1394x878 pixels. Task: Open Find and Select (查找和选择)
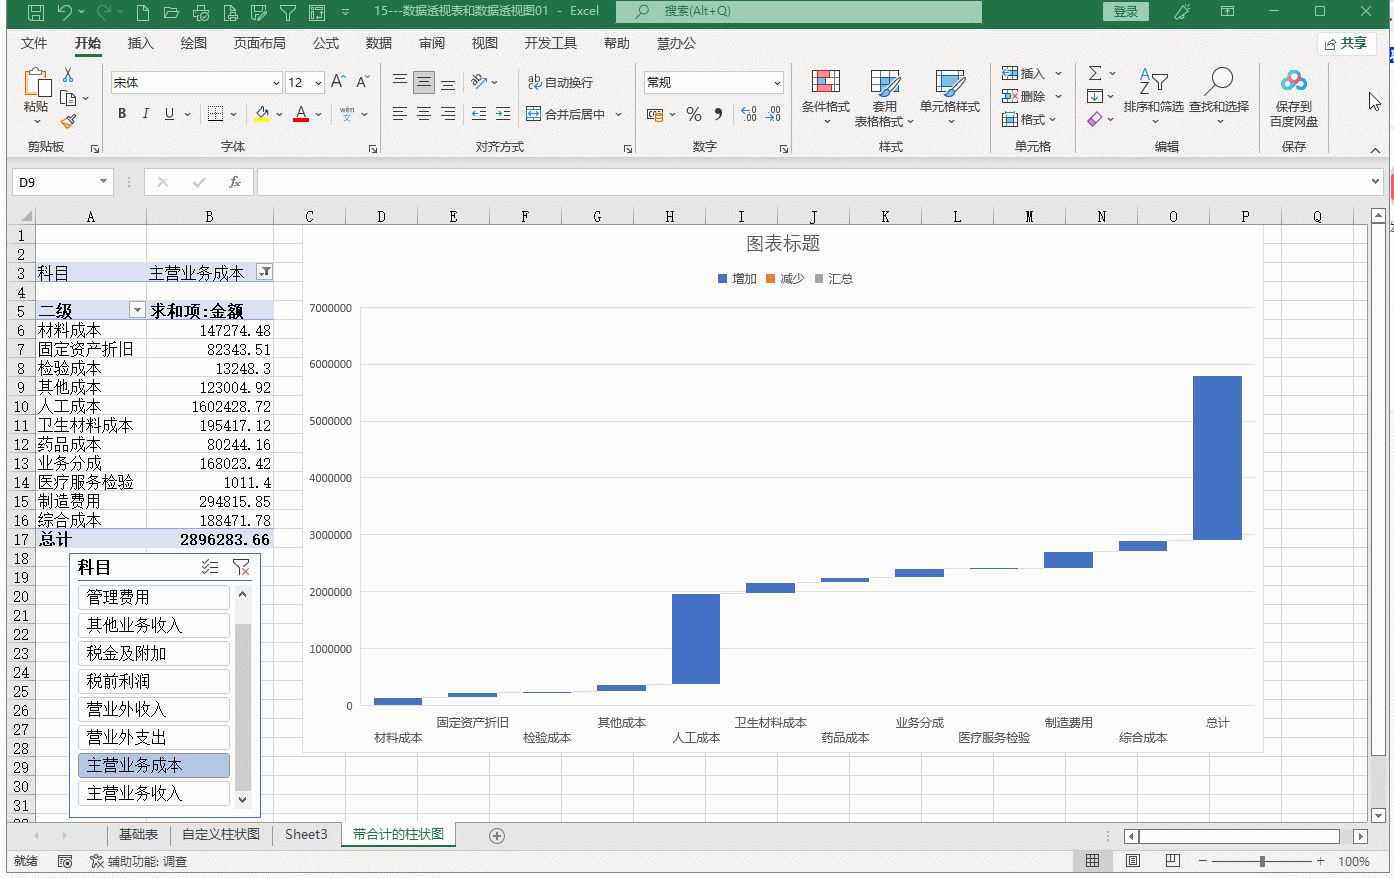(x=1219, y=97)
